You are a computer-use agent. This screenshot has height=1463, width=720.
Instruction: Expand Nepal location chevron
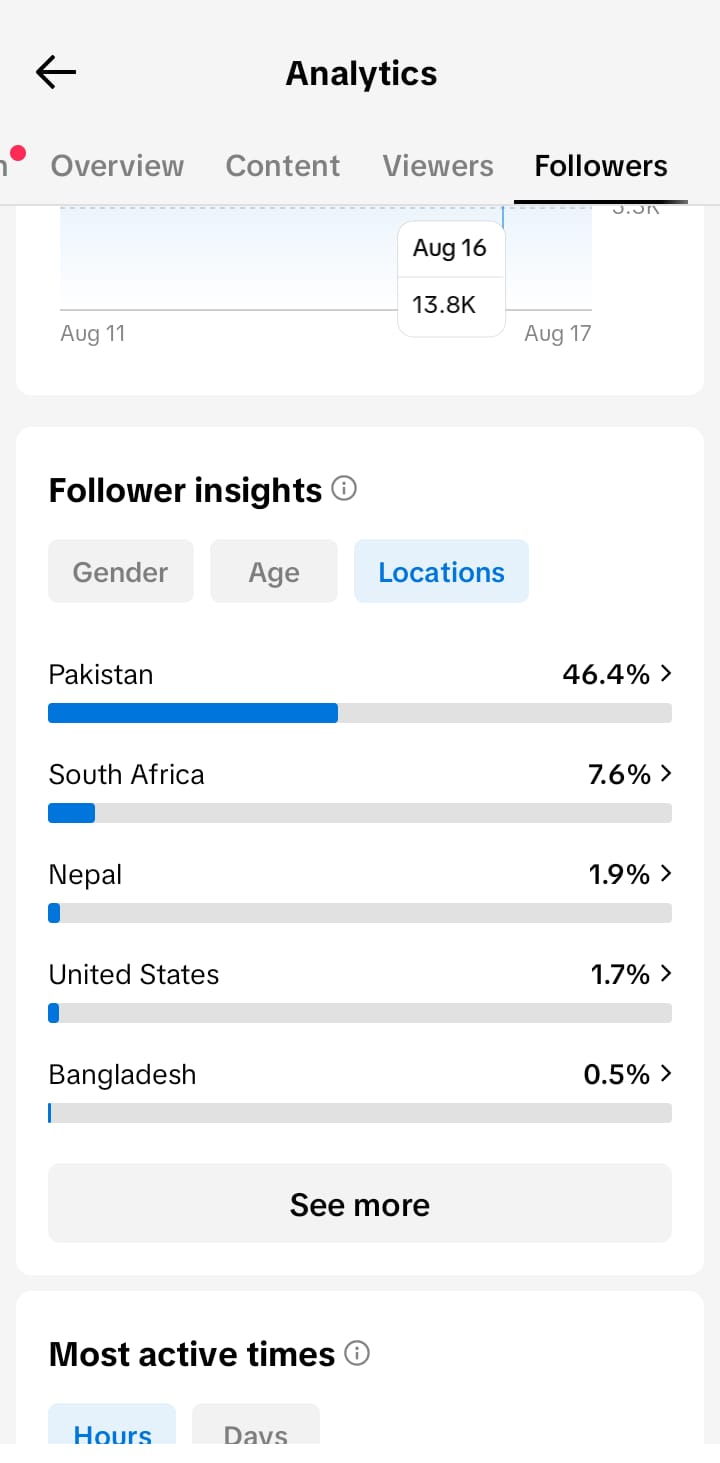(x=666, y=874)
